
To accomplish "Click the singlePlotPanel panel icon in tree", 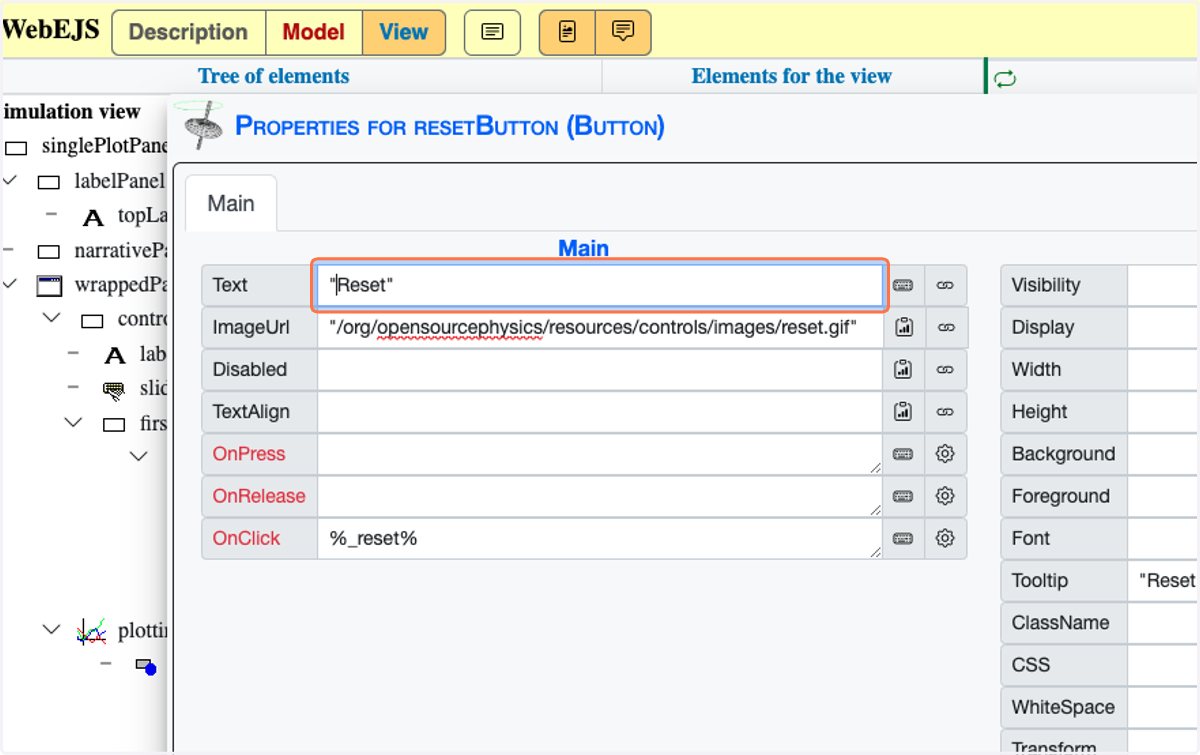I will [x=16, y=147].
